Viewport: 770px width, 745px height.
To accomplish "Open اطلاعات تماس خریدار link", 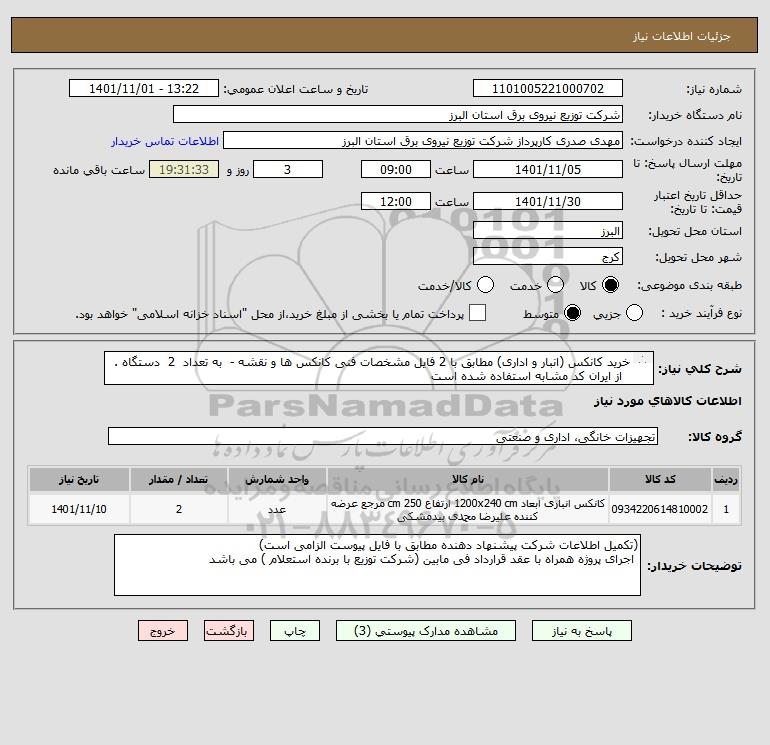I will (165, 141).
